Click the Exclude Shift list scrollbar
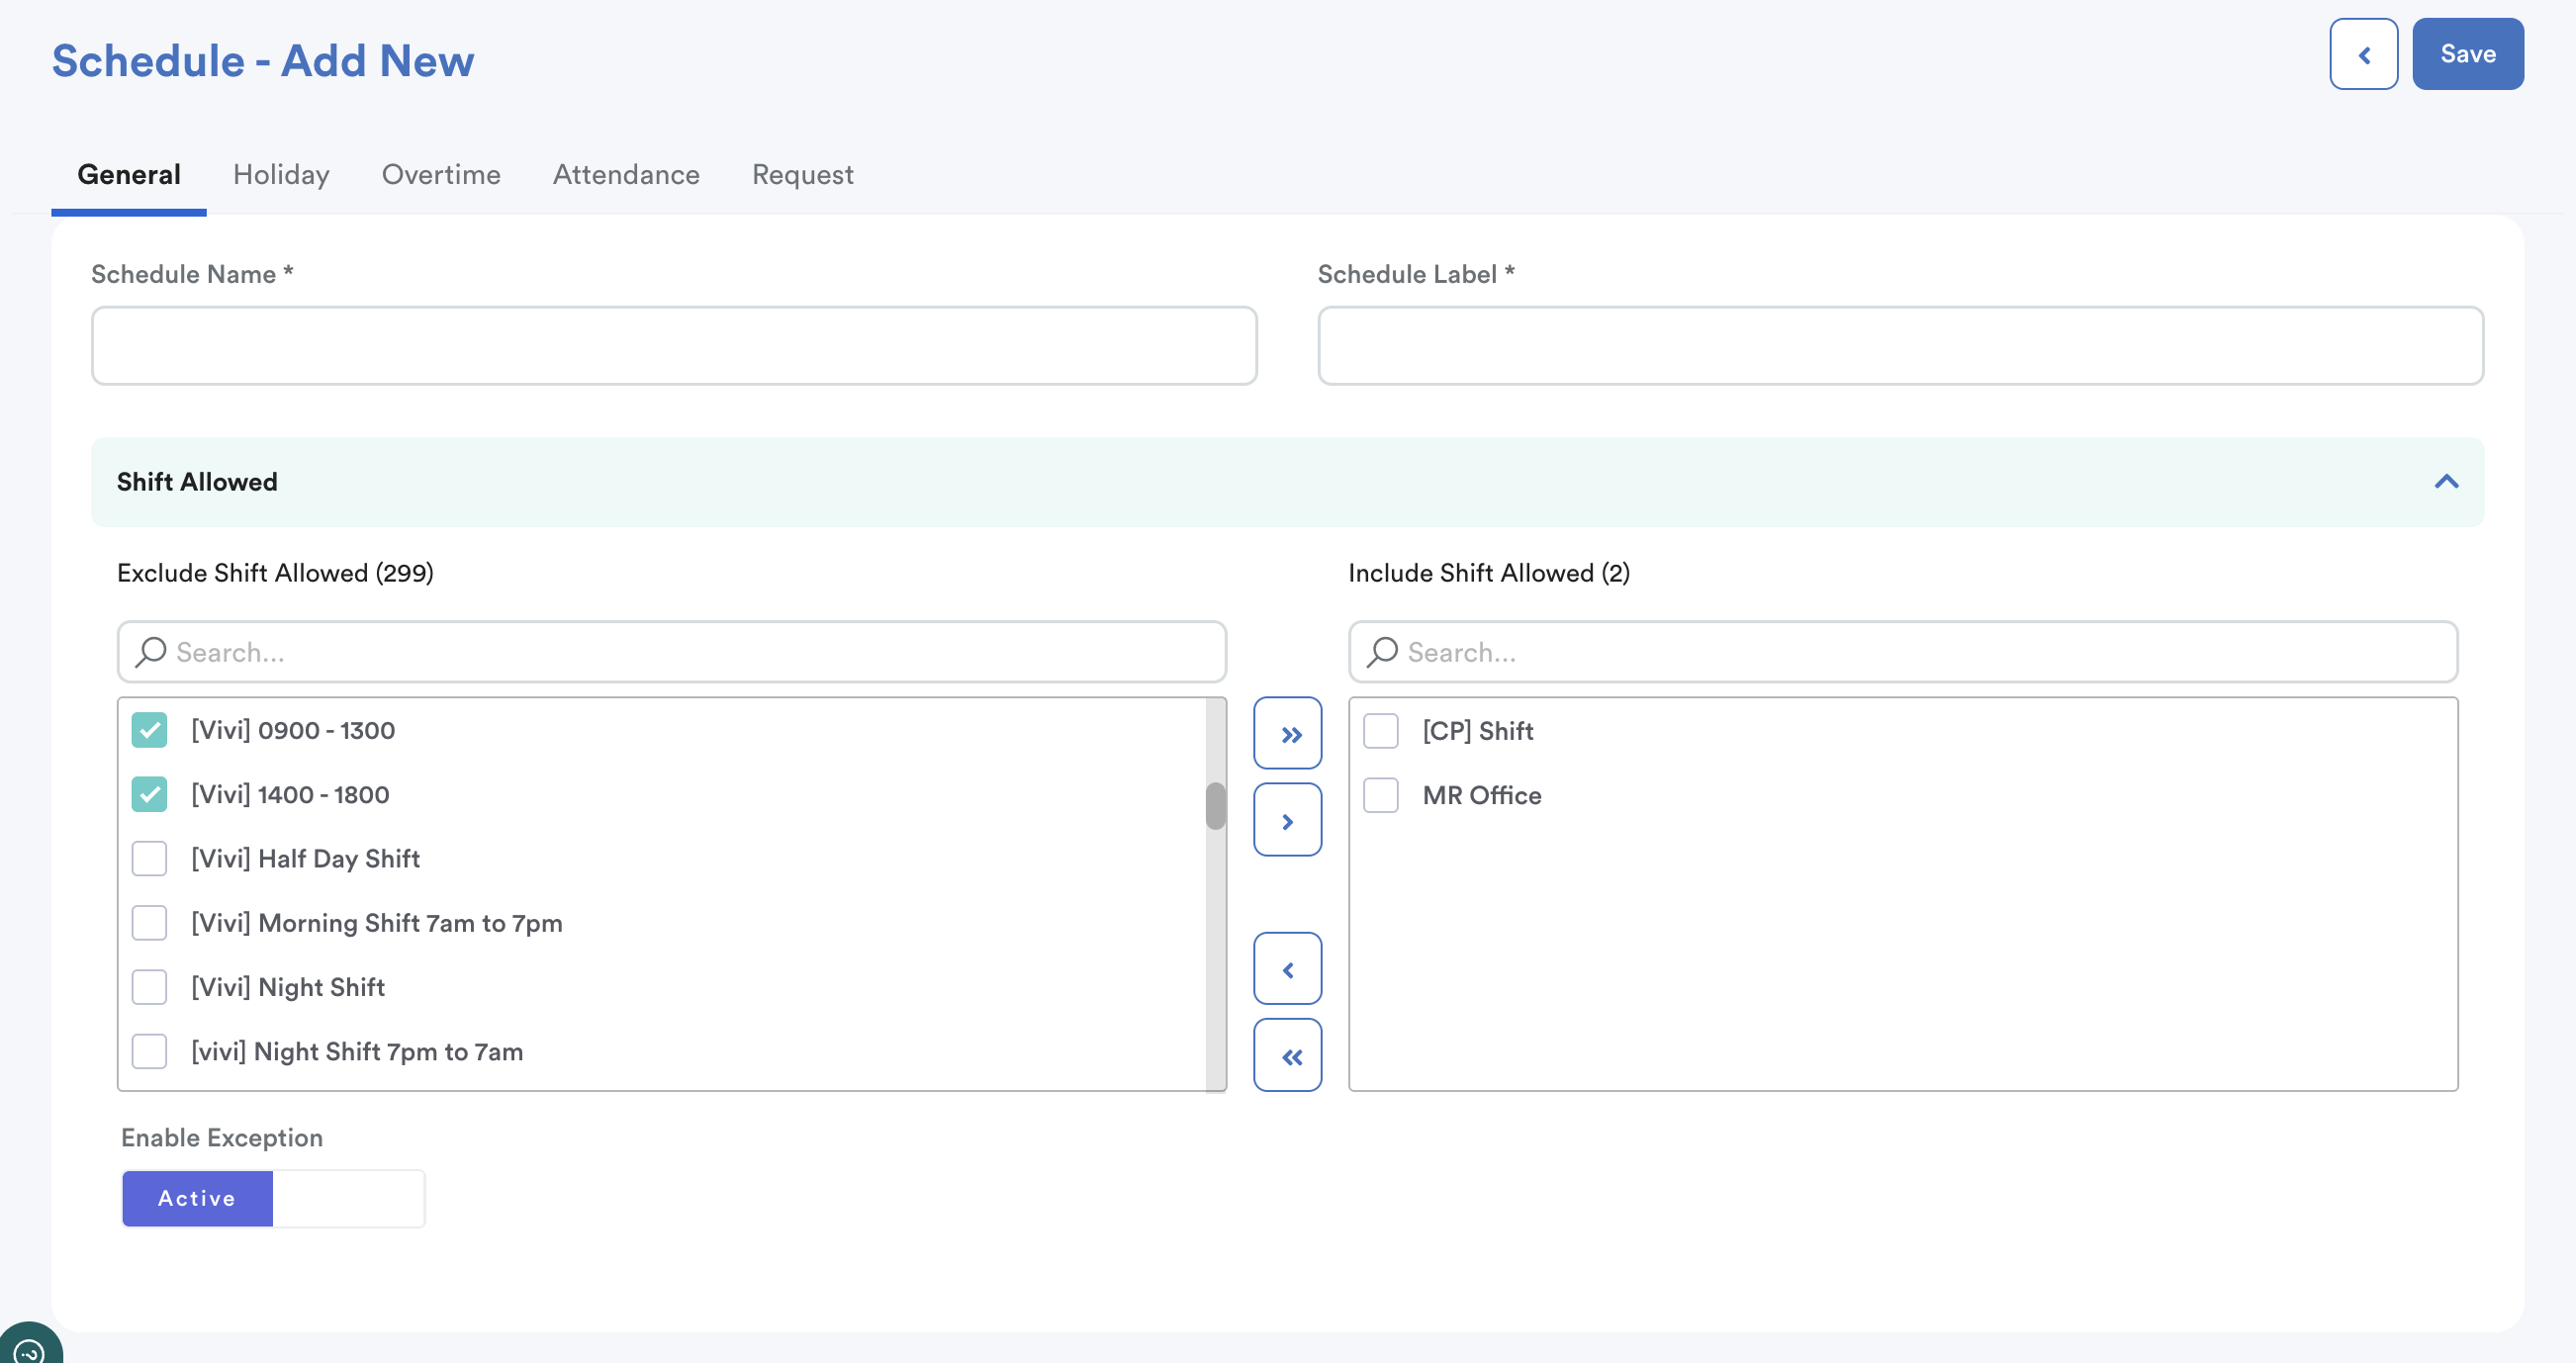 1215,806
